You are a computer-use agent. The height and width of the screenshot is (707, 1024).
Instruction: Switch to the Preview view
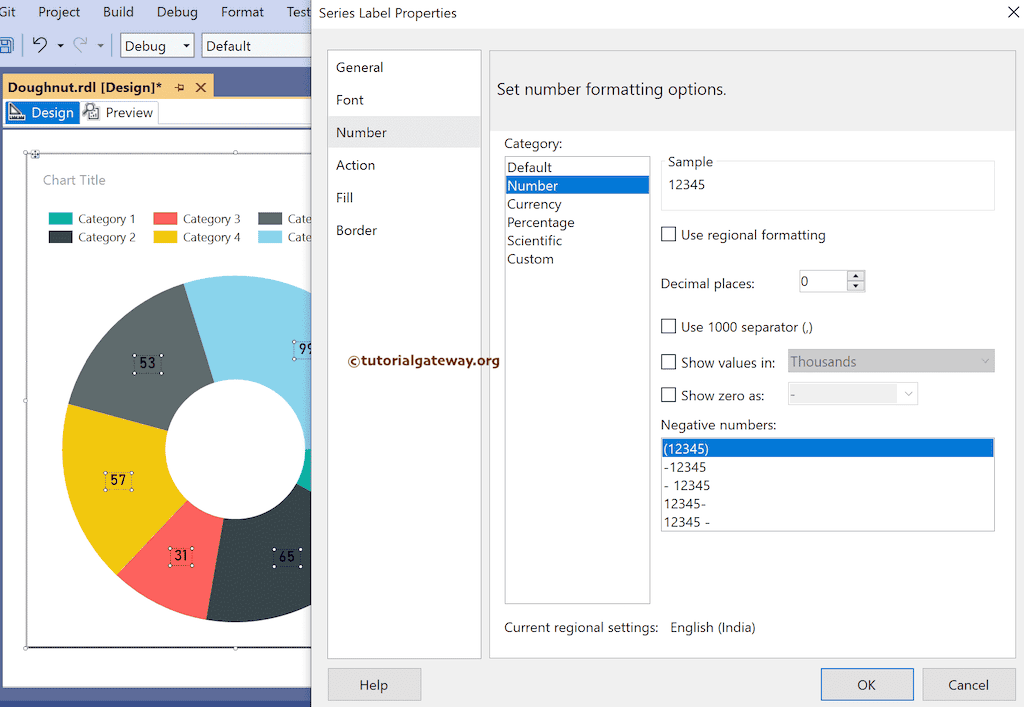tap(120, 113)
